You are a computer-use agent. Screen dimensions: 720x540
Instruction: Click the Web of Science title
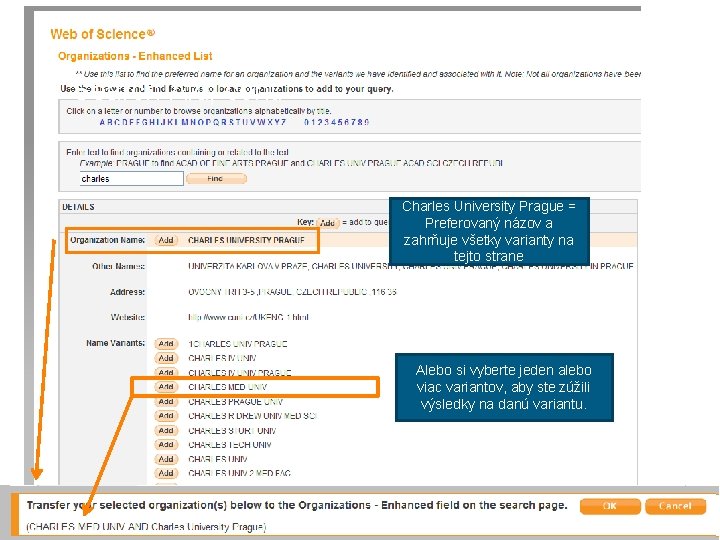(102, 34)
